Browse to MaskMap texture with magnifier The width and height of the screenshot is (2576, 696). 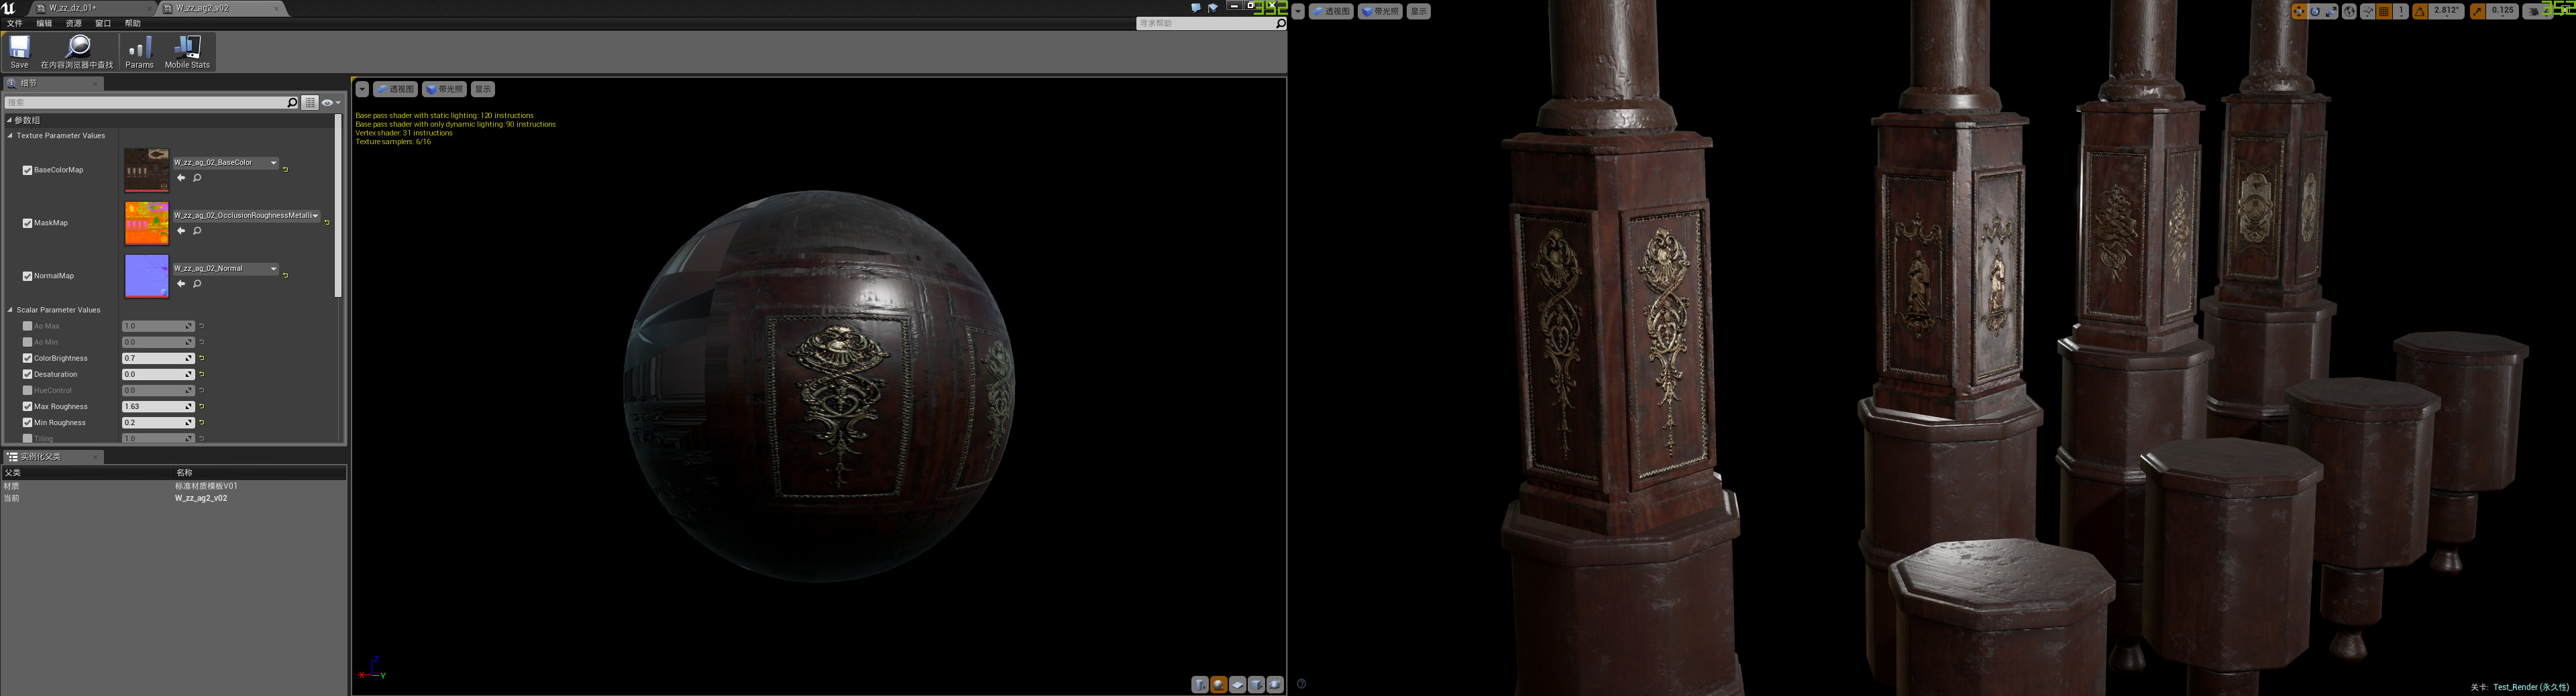[197, 231]
